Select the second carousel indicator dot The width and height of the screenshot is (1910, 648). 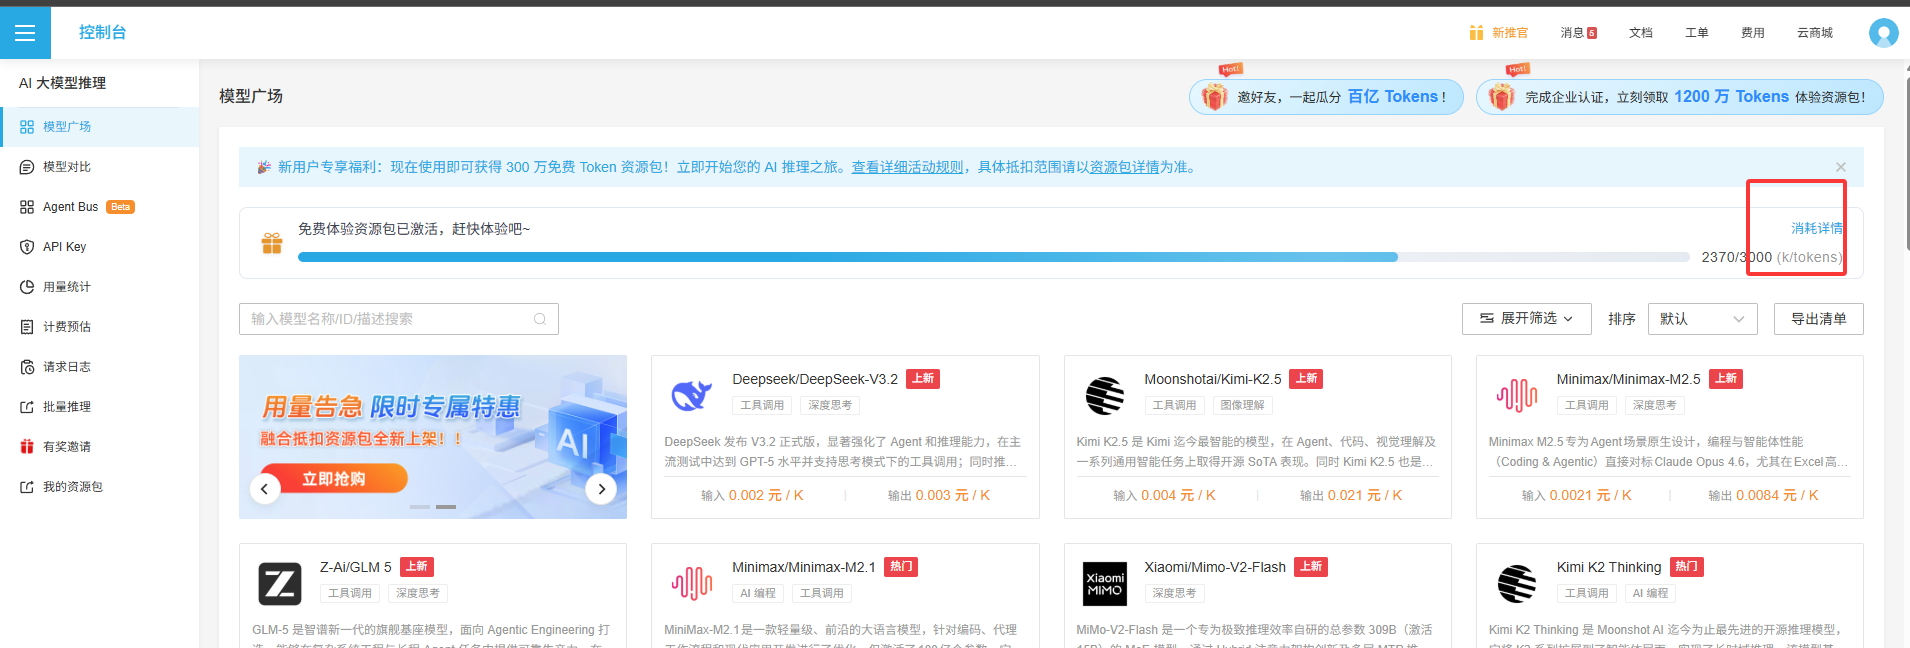[446, 507]
